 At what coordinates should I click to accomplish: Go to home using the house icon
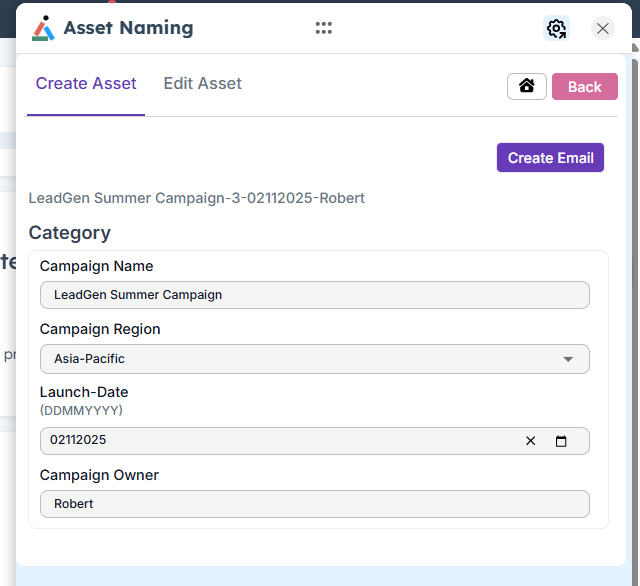coord(527,86)
